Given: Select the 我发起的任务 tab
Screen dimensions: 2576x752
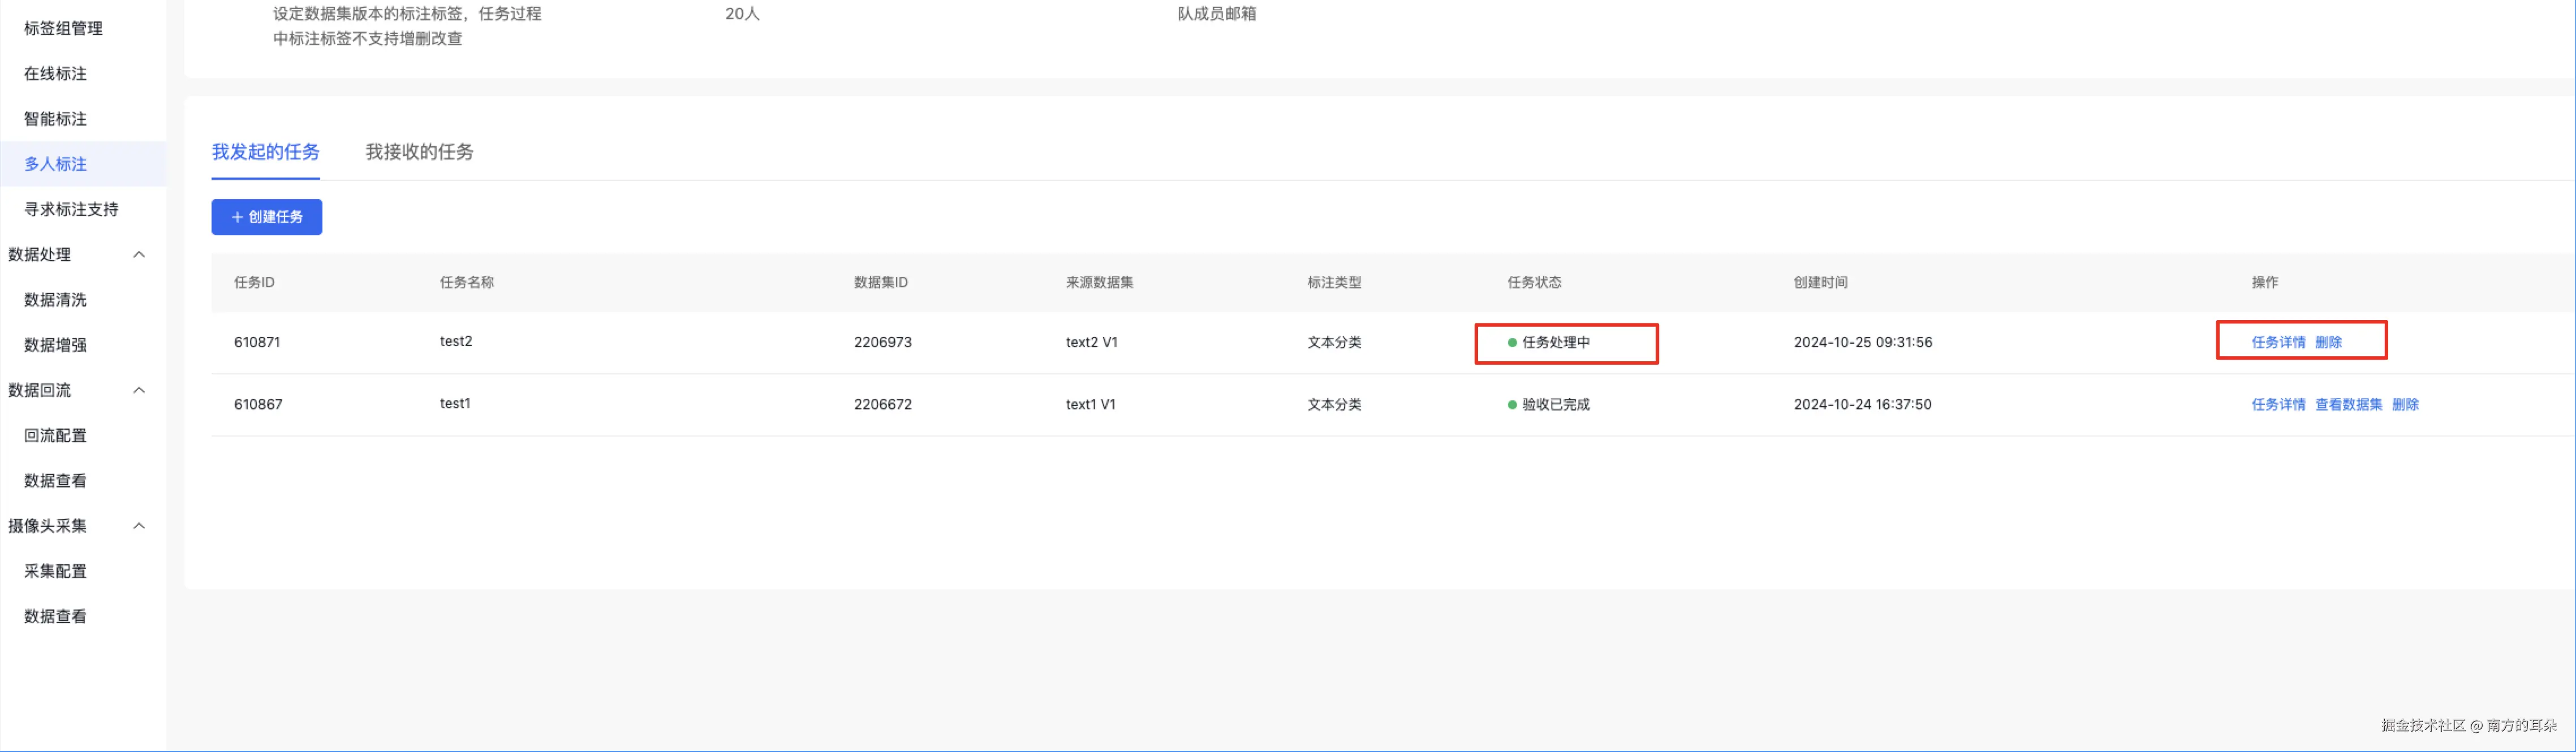Looking at the screenshot, I should point(265,152).
